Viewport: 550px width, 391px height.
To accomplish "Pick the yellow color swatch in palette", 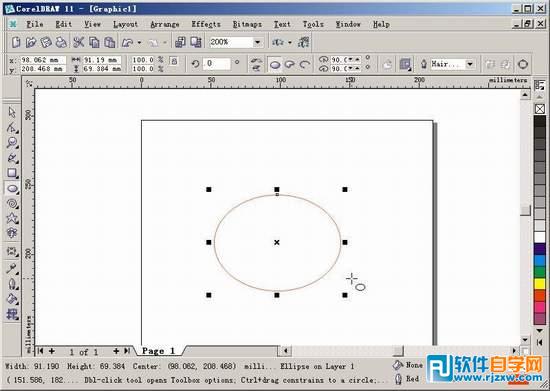I will (x=539, y=284).
